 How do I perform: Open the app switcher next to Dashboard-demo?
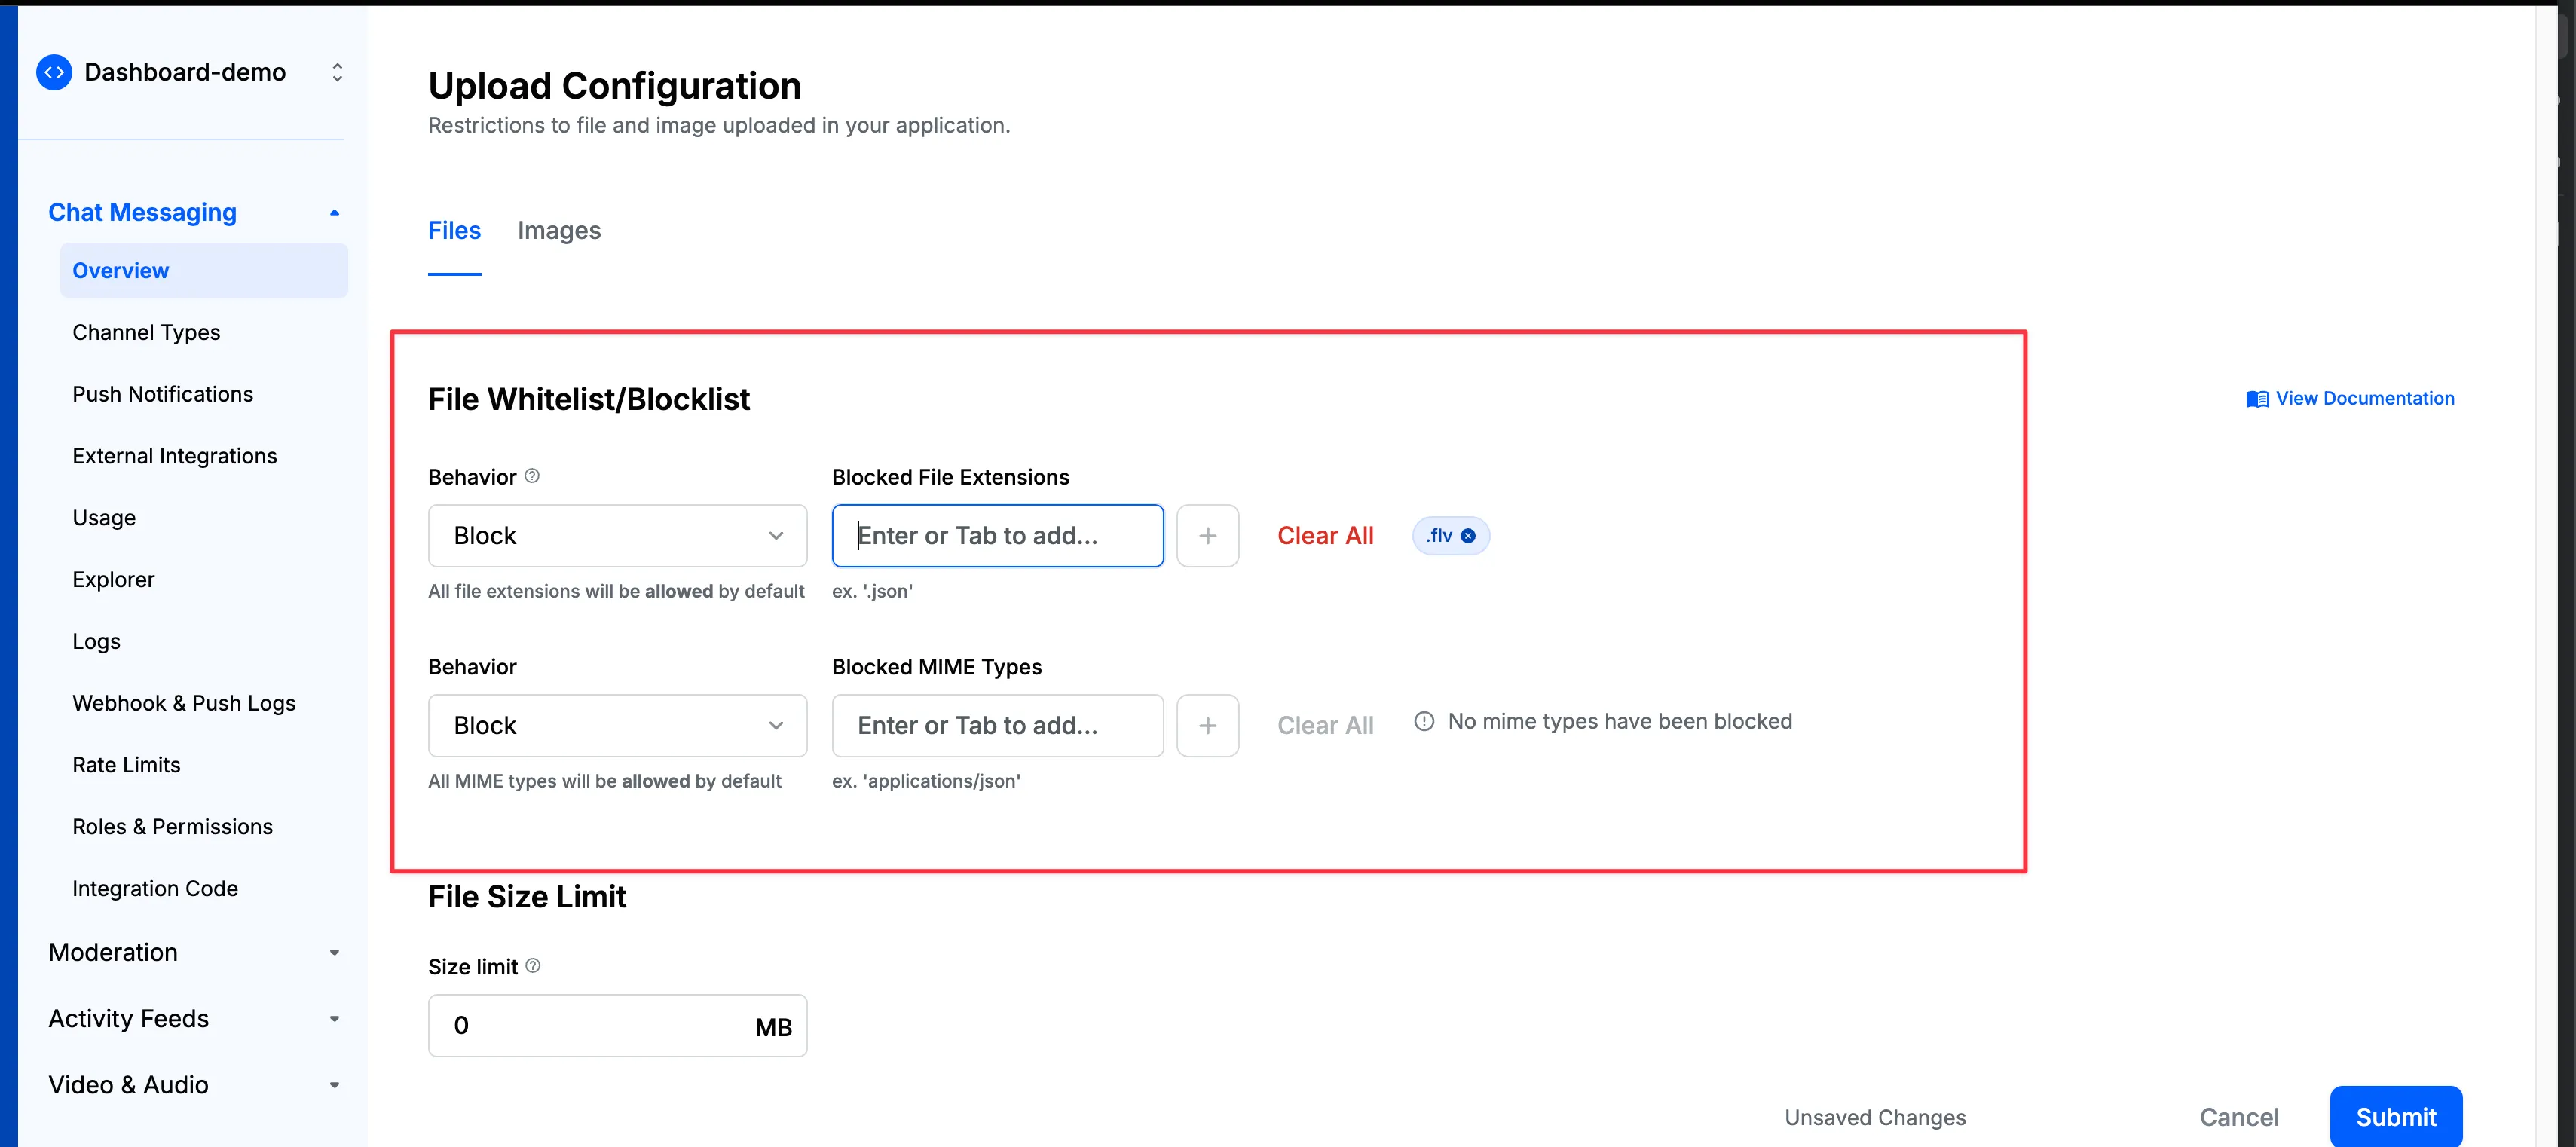[337, 71]
